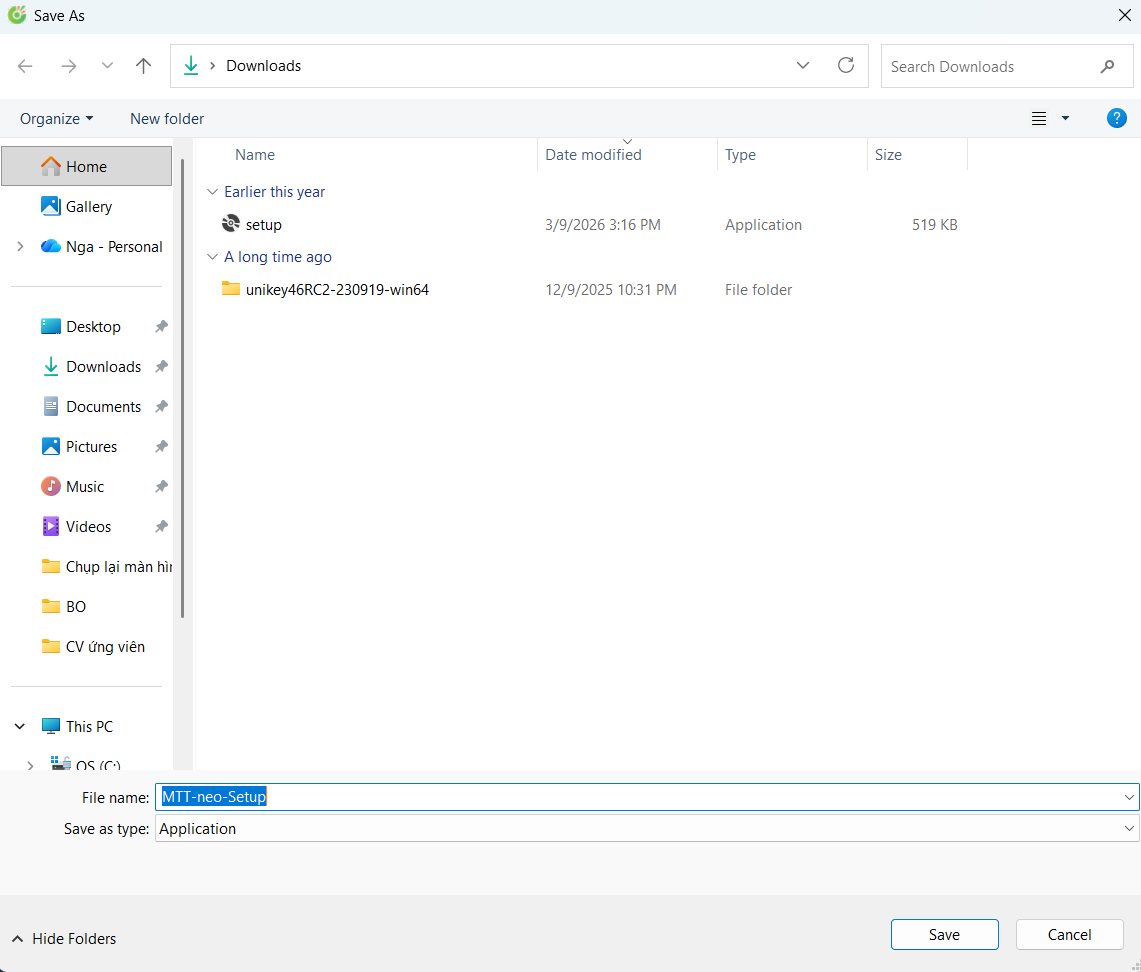1141x972 pixels.
Task: Click the pin icon next to Documents
Action: (x=162, y=407)
